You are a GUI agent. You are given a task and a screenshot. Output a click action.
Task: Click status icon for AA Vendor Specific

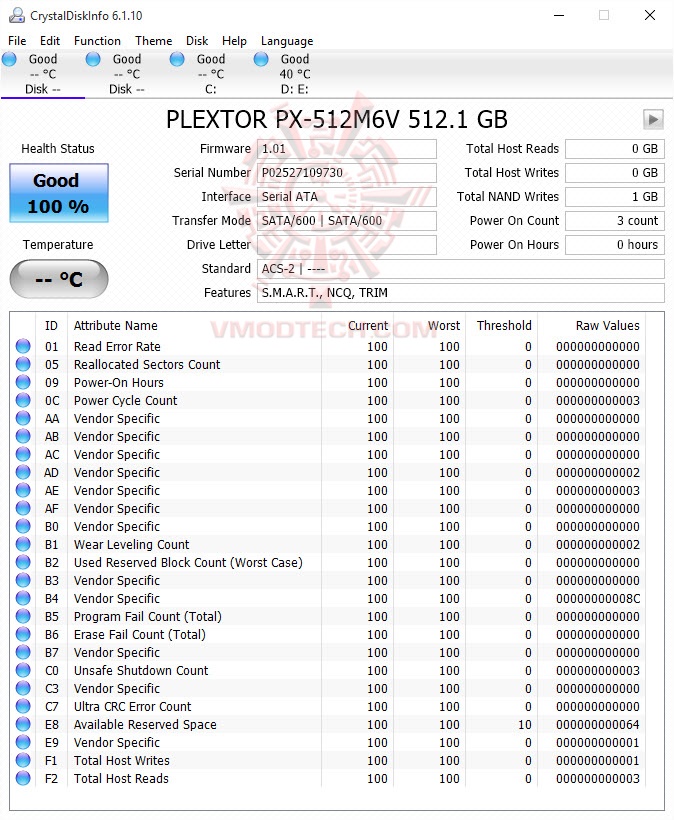(23, 418)
